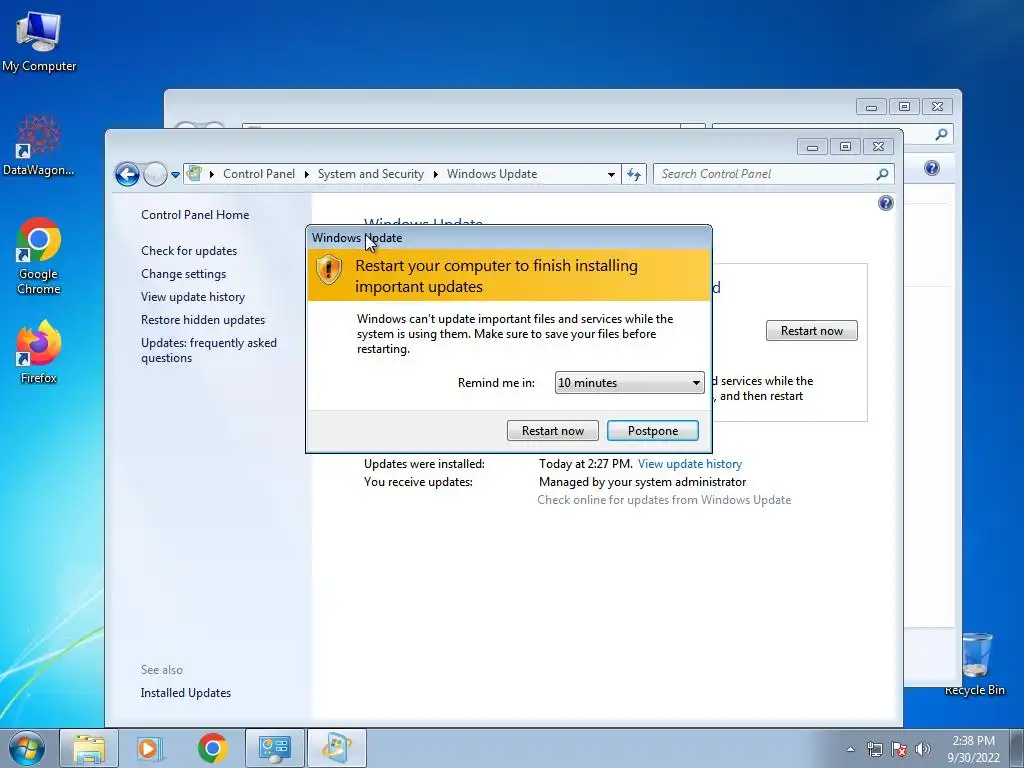This screenshot has height=768, width=1024.
Task: Click Restore hidden updates
Action: coord(202,319)
